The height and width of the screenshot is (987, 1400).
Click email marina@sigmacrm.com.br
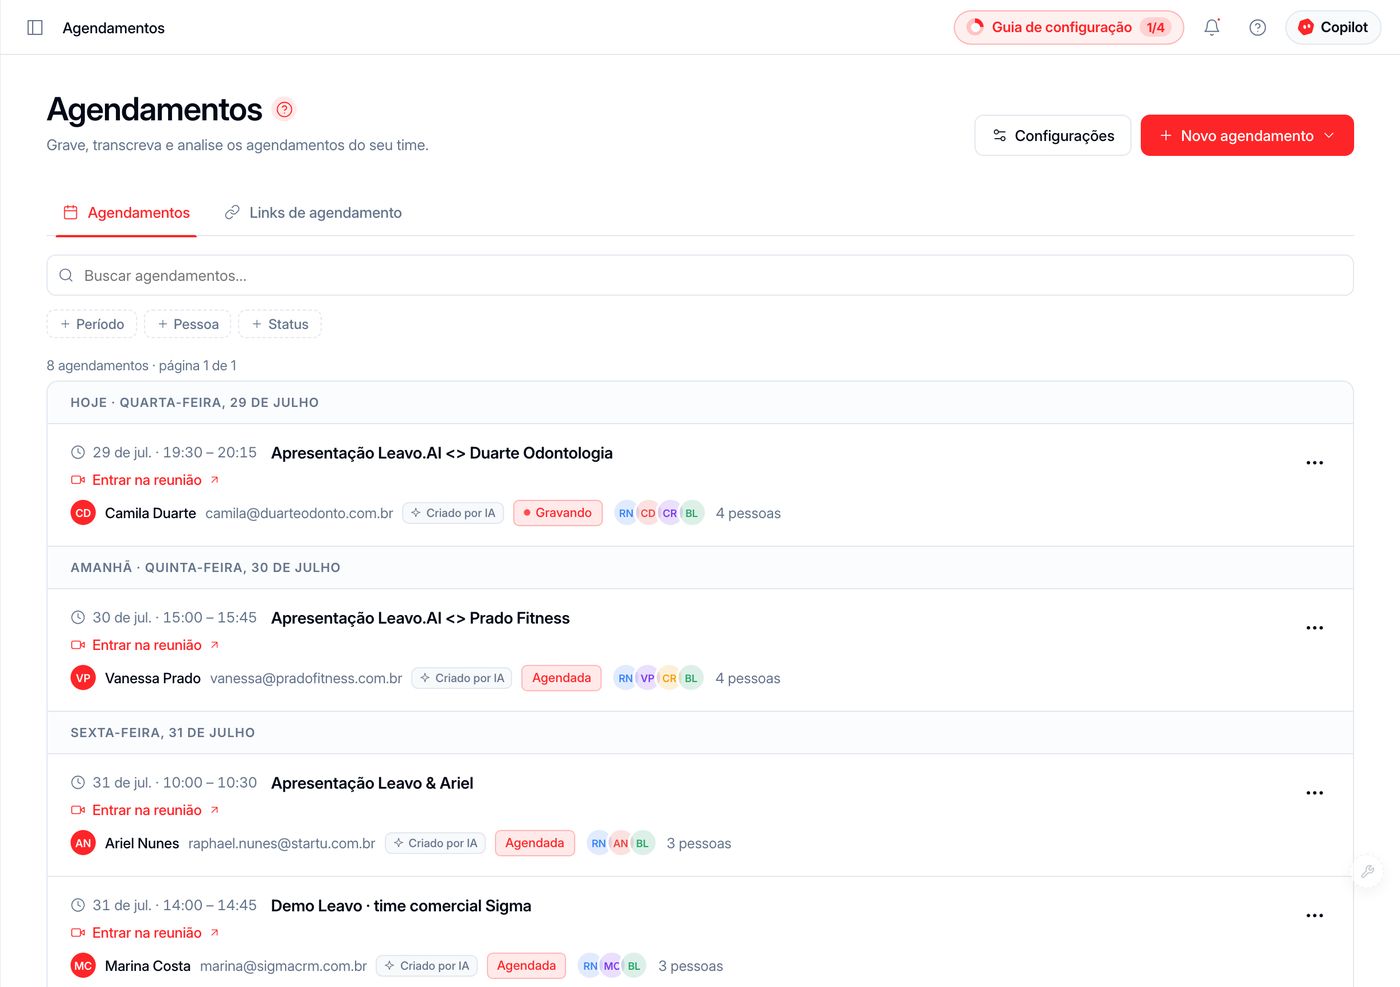point(283,966)
